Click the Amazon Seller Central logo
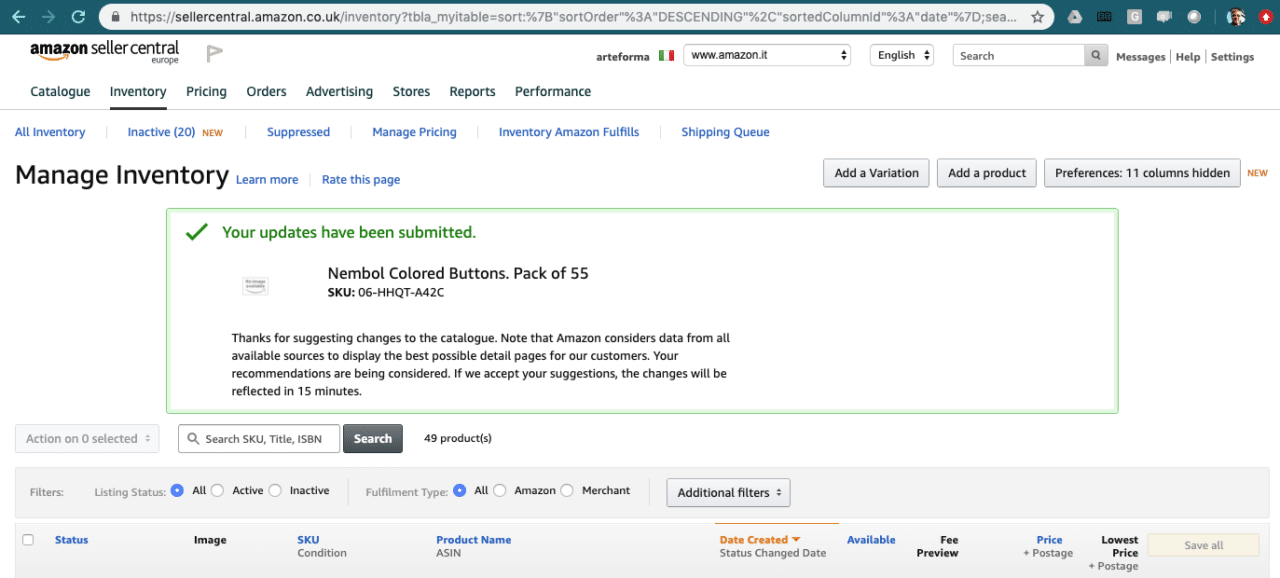1280x578 pixels. coord(104,51)
